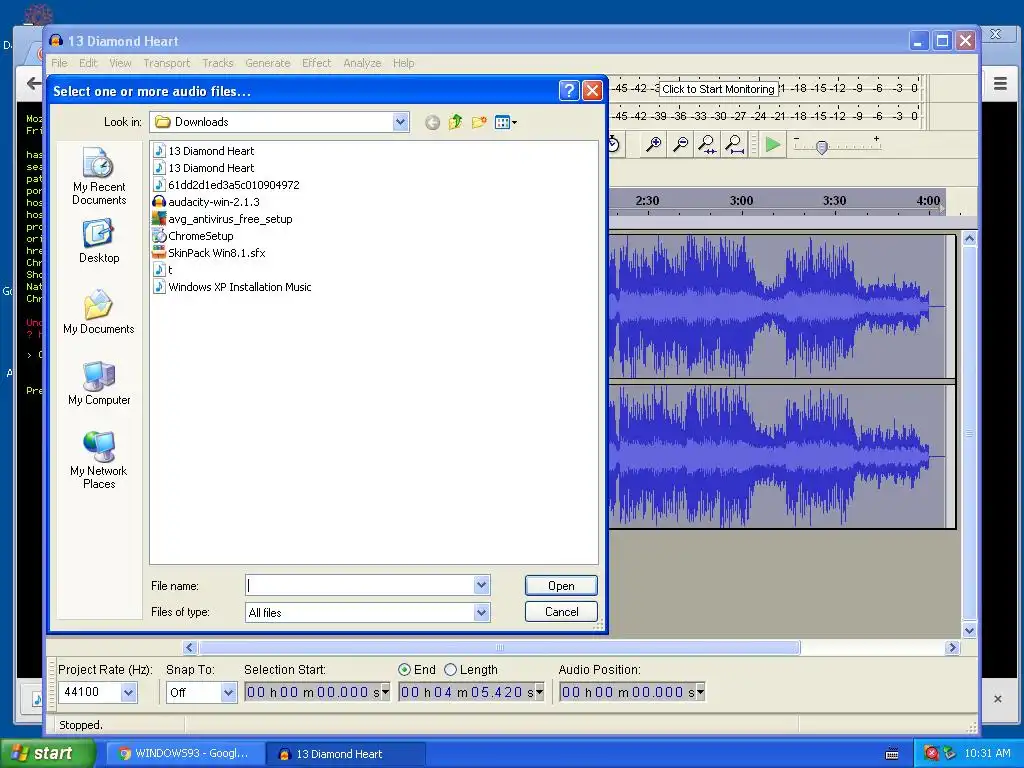Click the vertical scrollbar down arrow

point(969,630)
